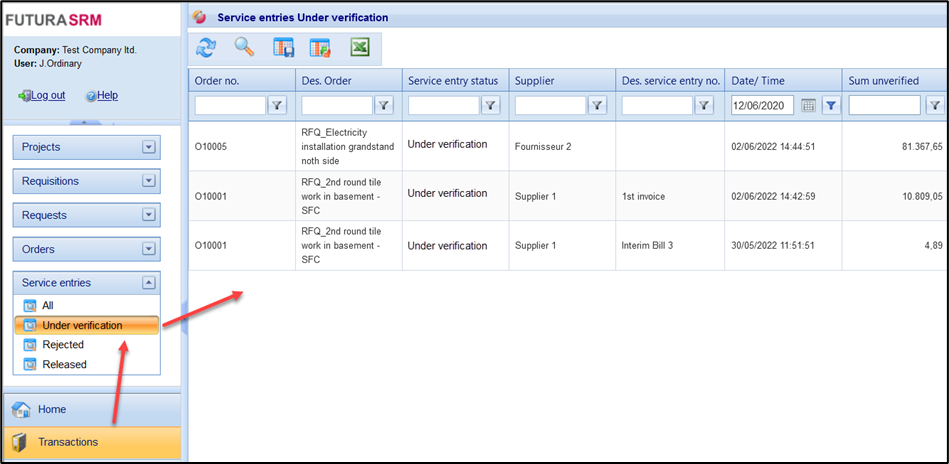Switch to the Home tab
Screen dimensions: 949x464
(x=52, y=409)
